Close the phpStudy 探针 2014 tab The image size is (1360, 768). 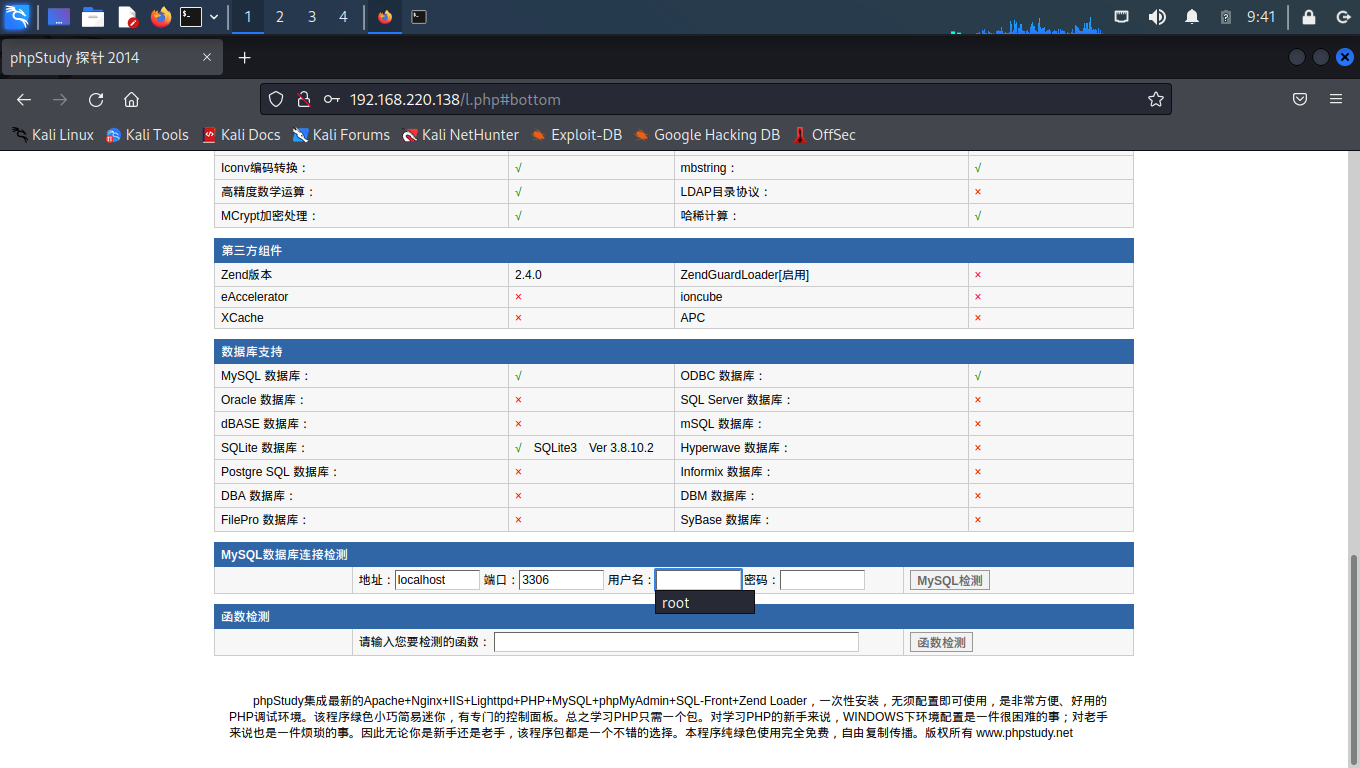click(207, 58)
